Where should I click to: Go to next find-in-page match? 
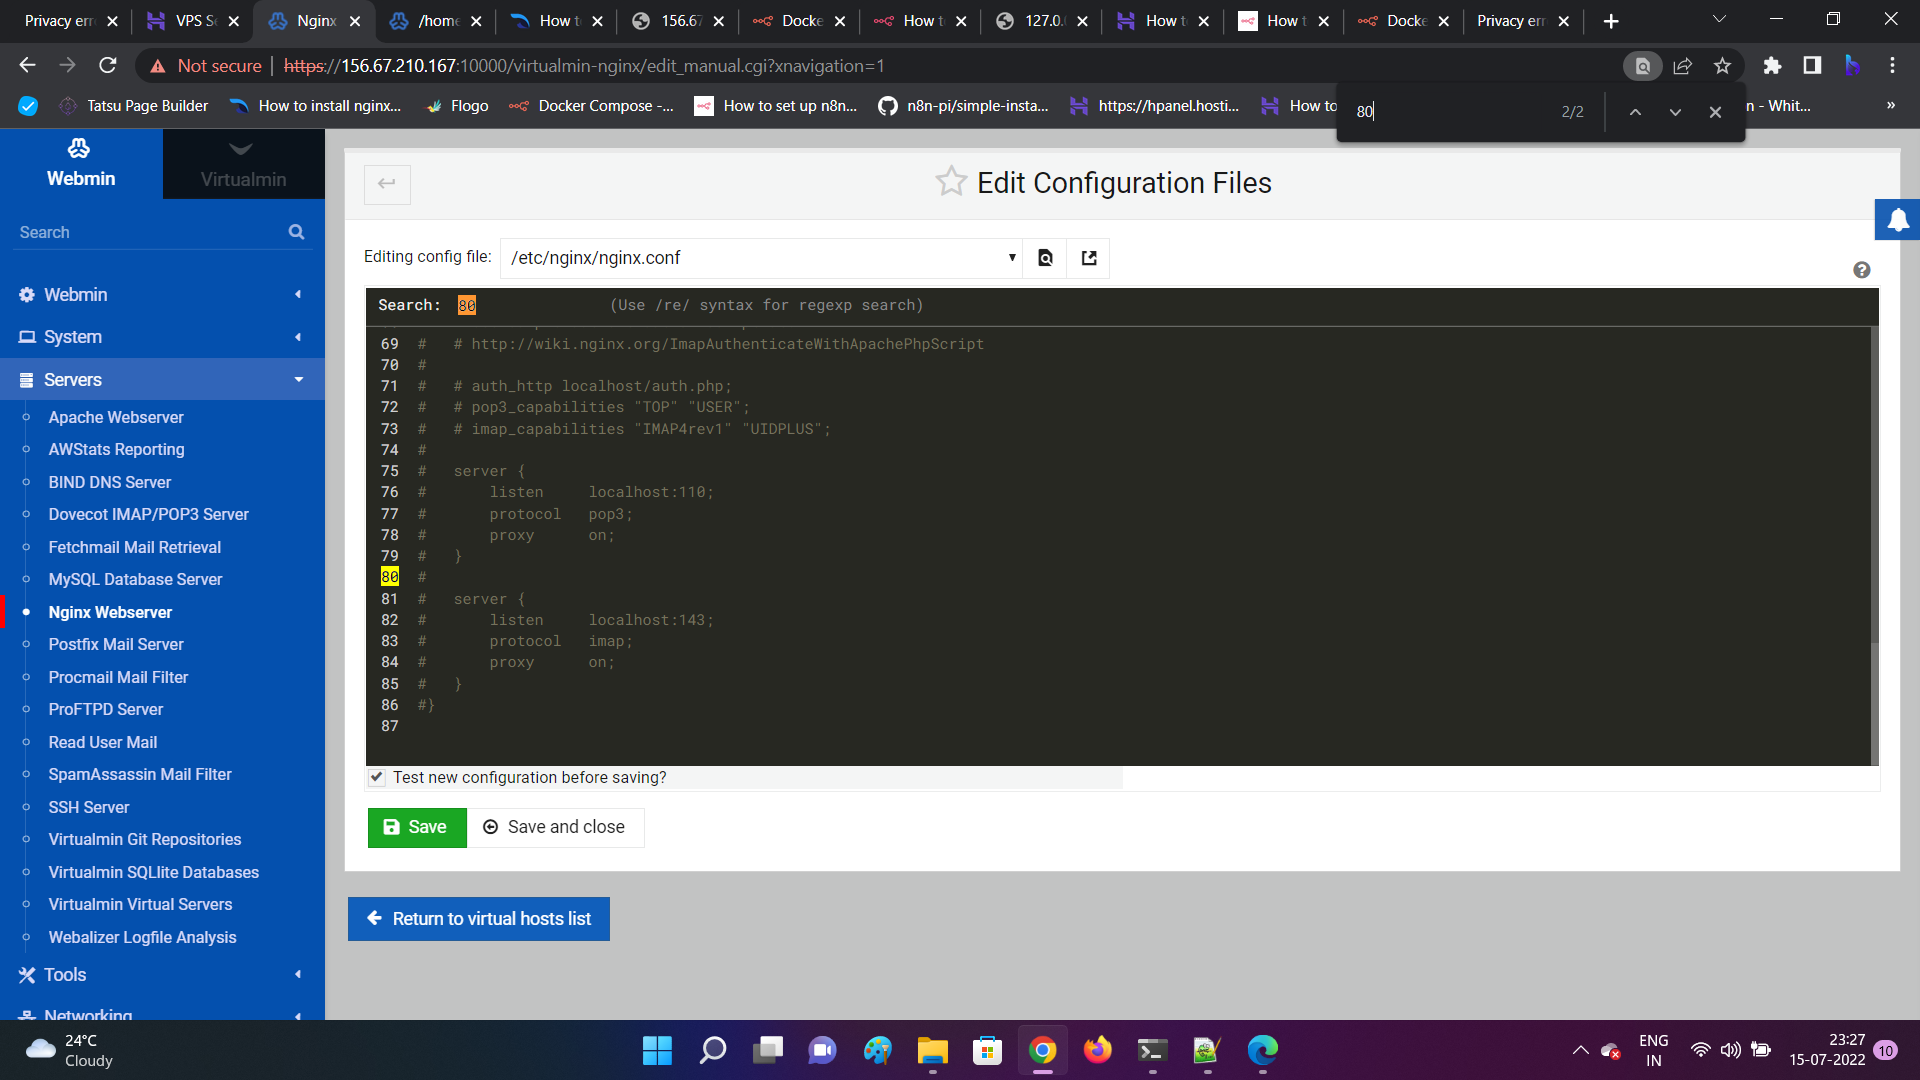(1675, 112)
